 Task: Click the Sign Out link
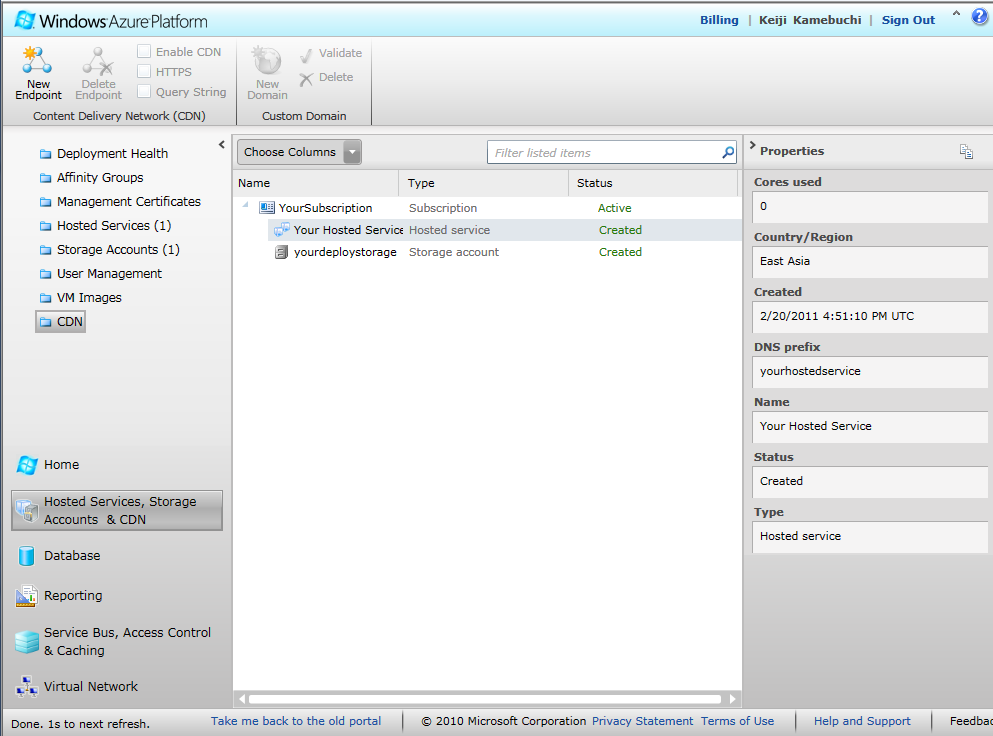[x=908, y=20]
